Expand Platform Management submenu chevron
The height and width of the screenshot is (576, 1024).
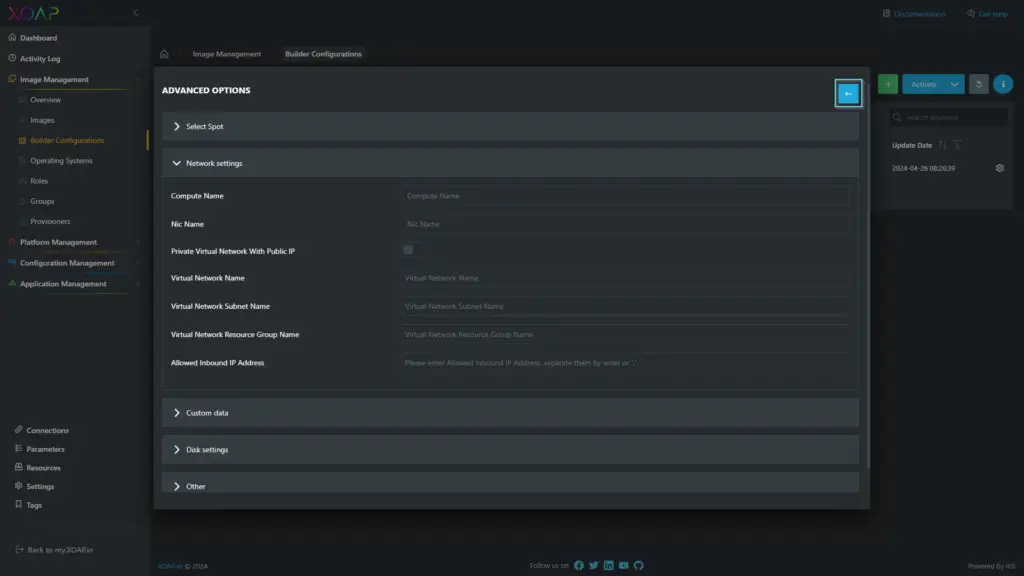point(138,242)
